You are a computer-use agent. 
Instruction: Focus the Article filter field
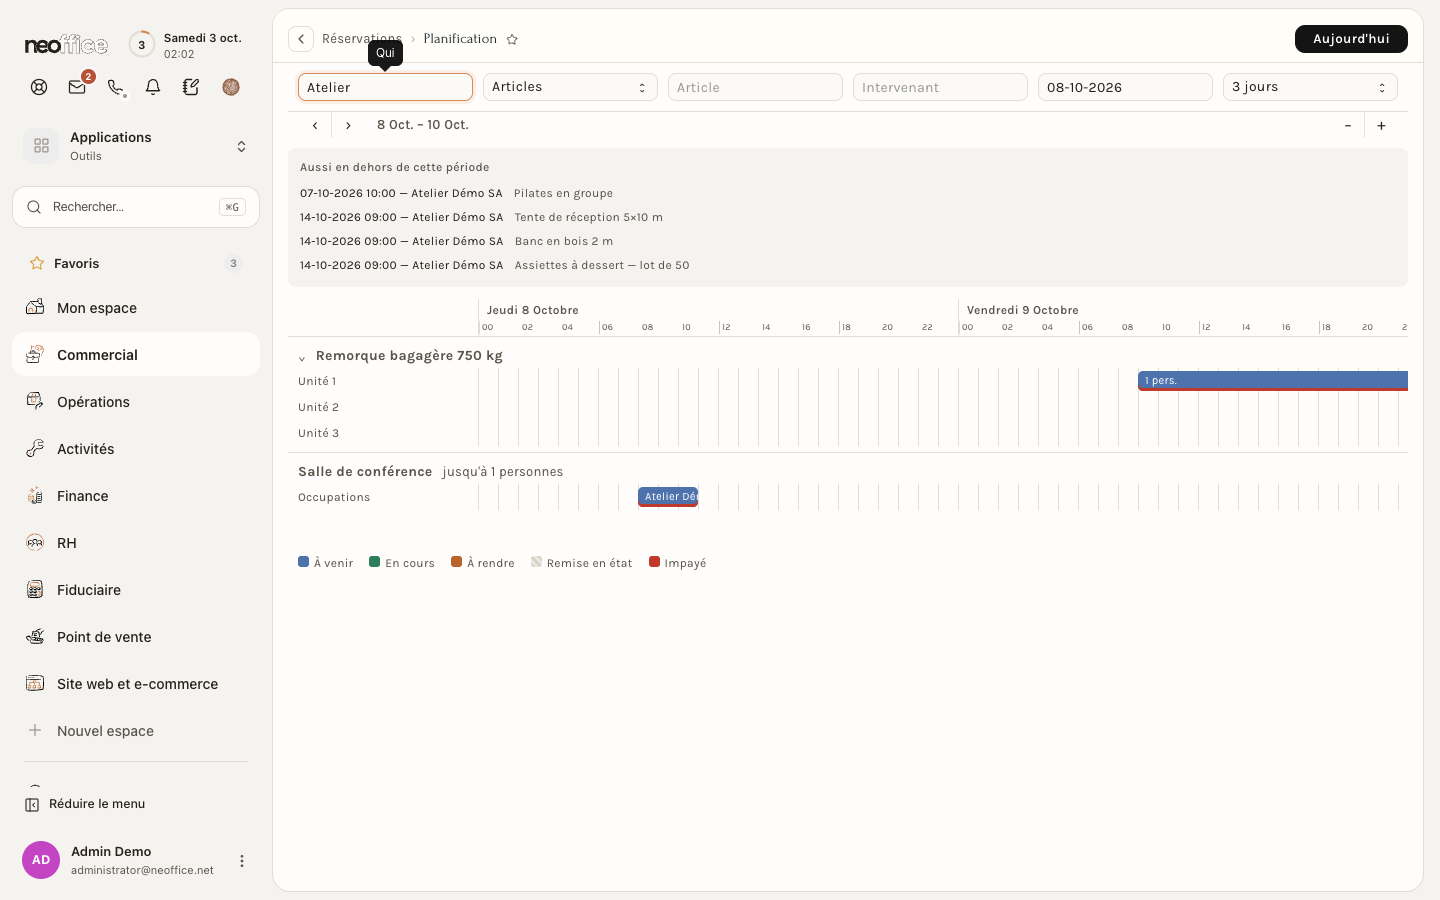coord(755,87)
